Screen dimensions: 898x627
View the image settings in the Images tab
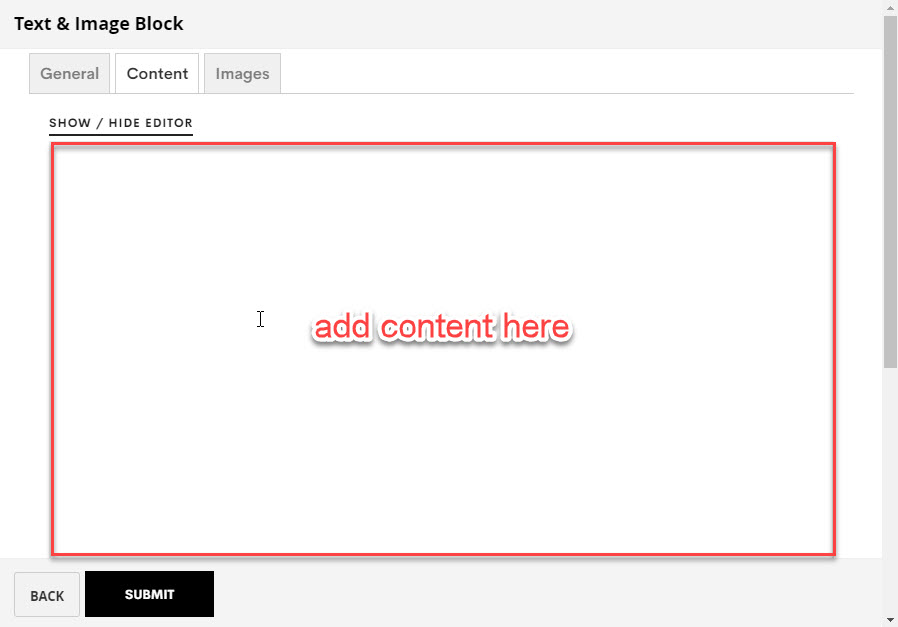(242, 73)
